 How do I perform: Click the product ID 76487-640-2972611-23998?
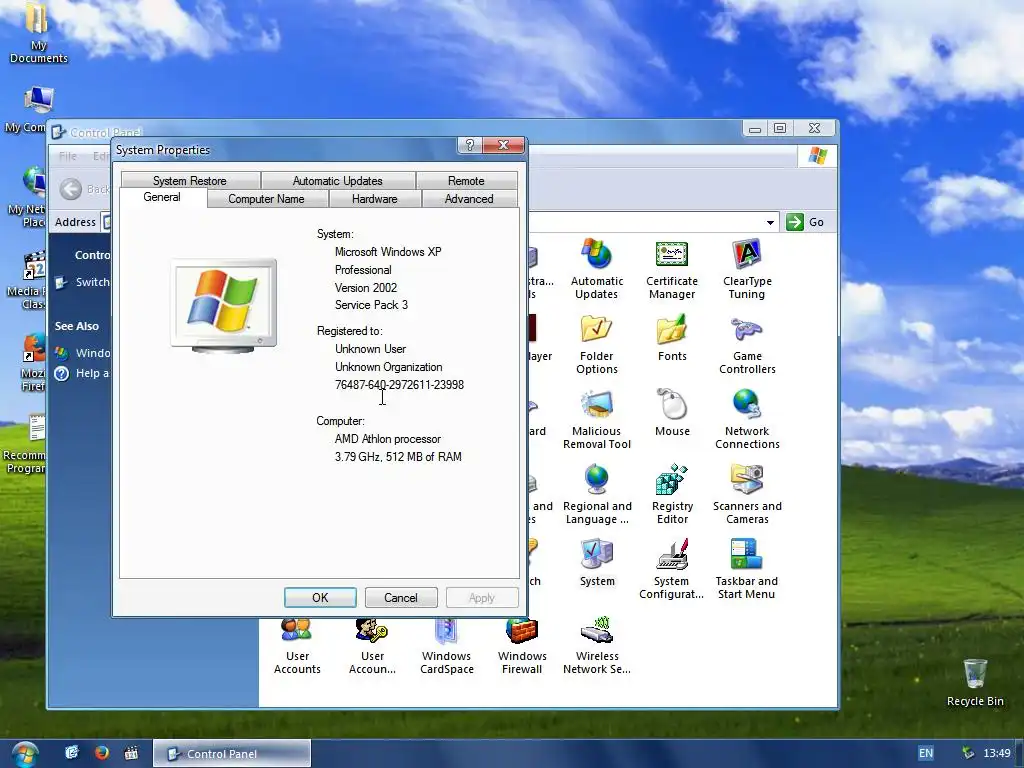399,385
